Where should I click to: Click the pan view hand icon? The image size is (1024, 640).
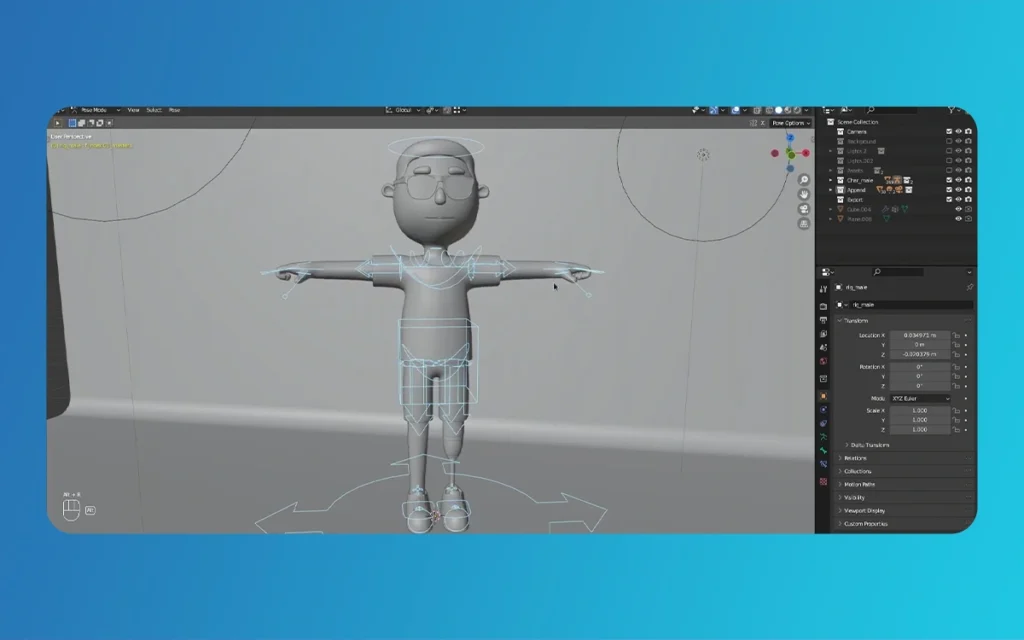pyautogui.click(x=804, y=194)
